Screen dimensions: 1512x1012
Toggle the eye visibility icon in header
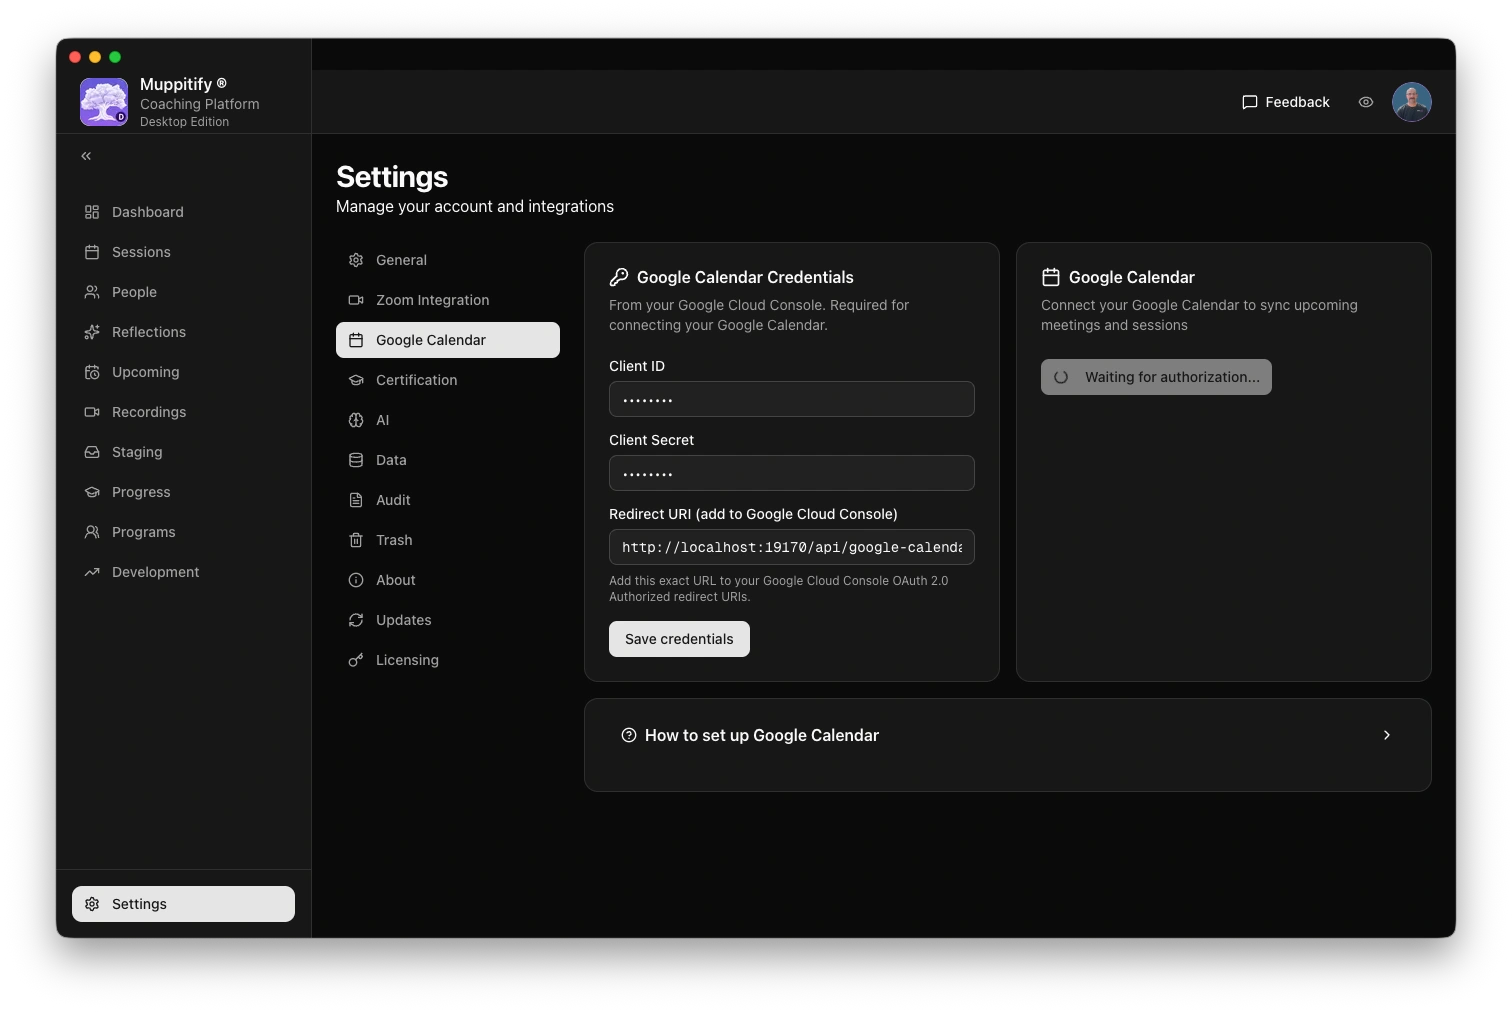(x=1365, y=102)
